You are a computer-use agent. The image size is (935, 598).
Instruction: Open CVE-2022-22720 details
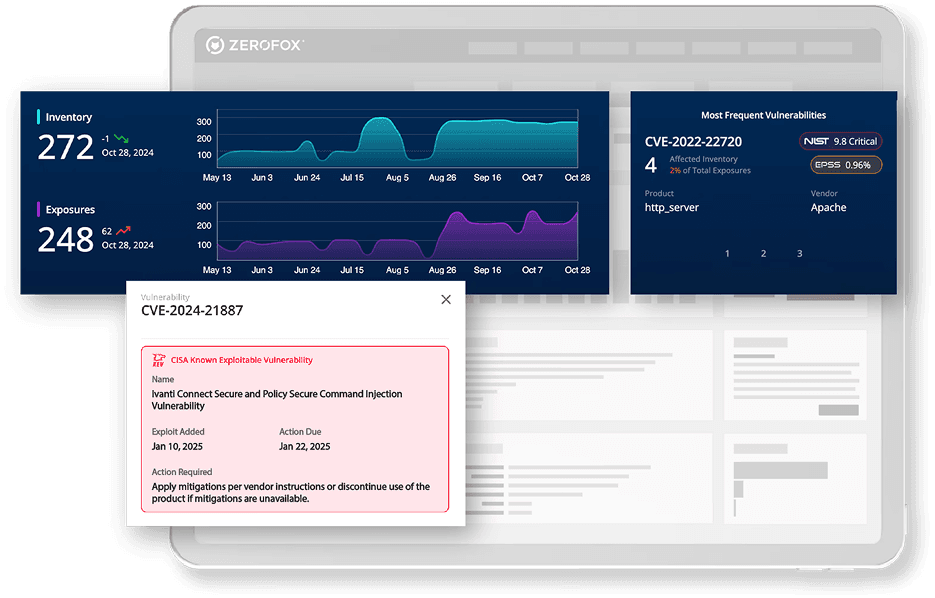[693, 141]
